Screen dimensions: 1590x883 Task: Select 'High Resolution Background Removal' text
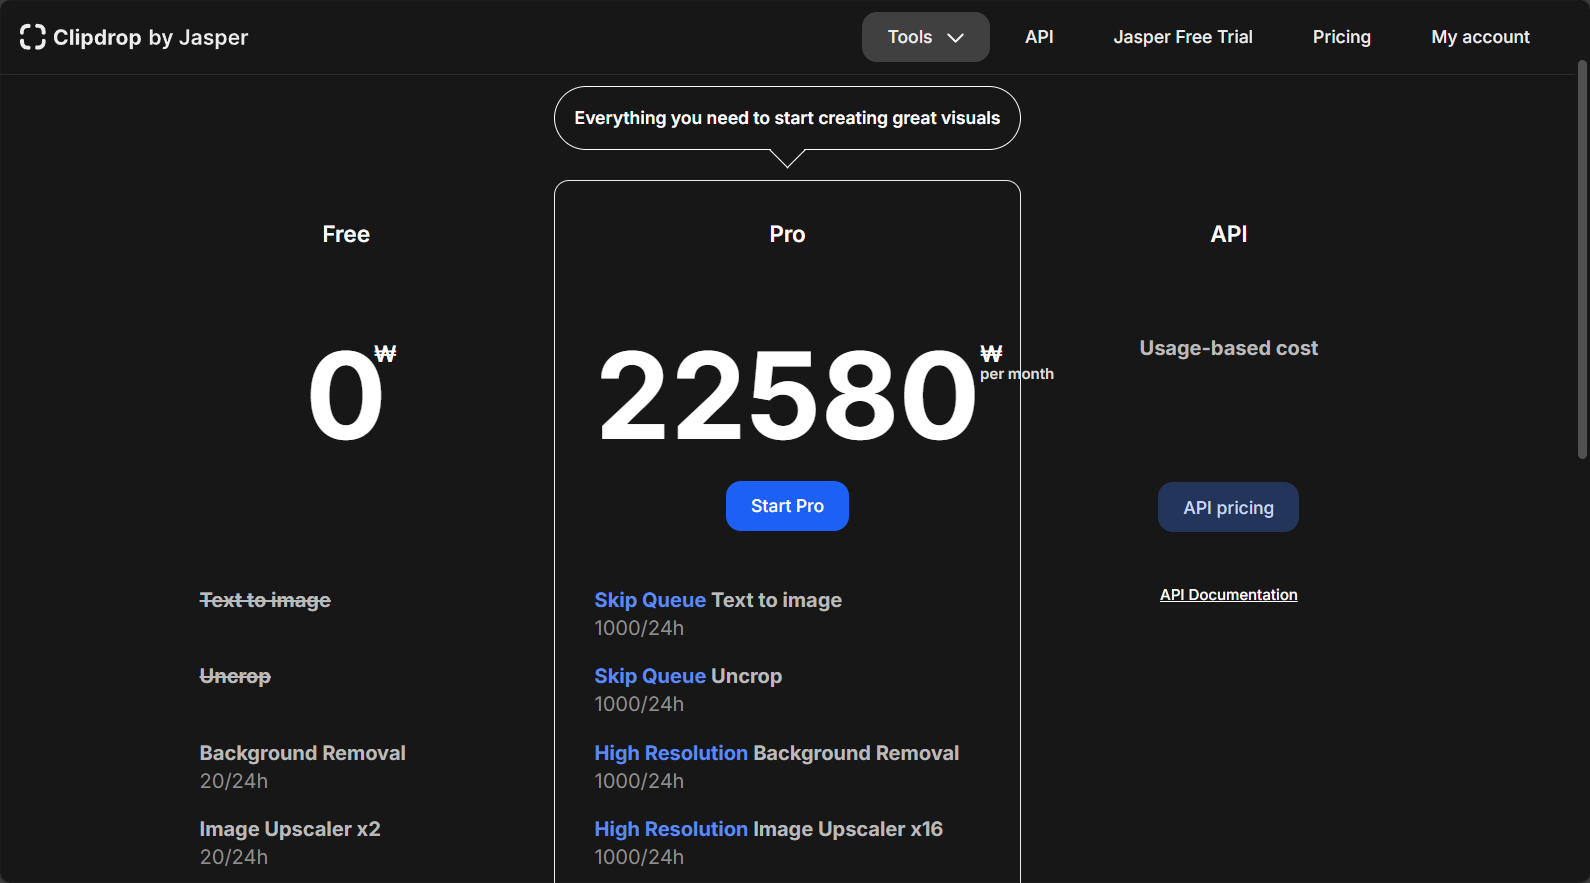pyautogui.click(x=776, y=753)
